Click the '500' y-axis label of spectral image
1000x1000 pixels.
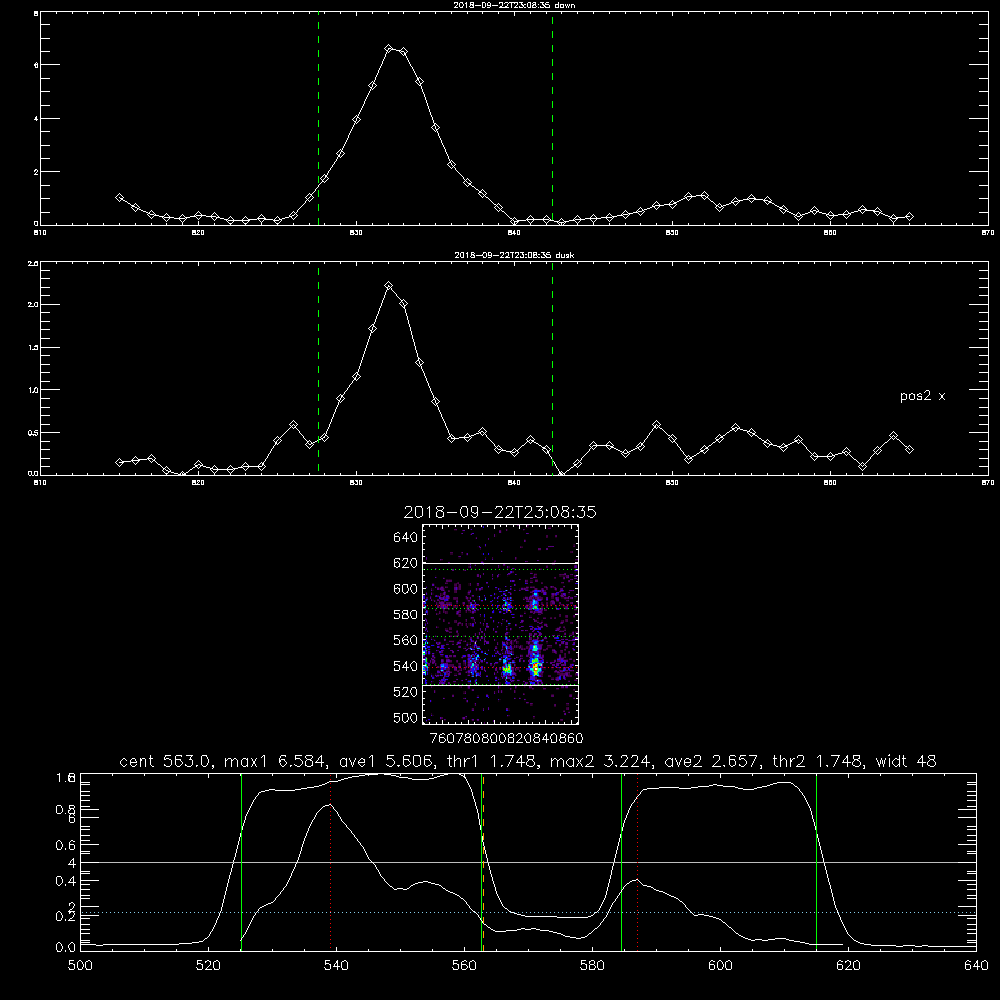[x=406, y=717]
